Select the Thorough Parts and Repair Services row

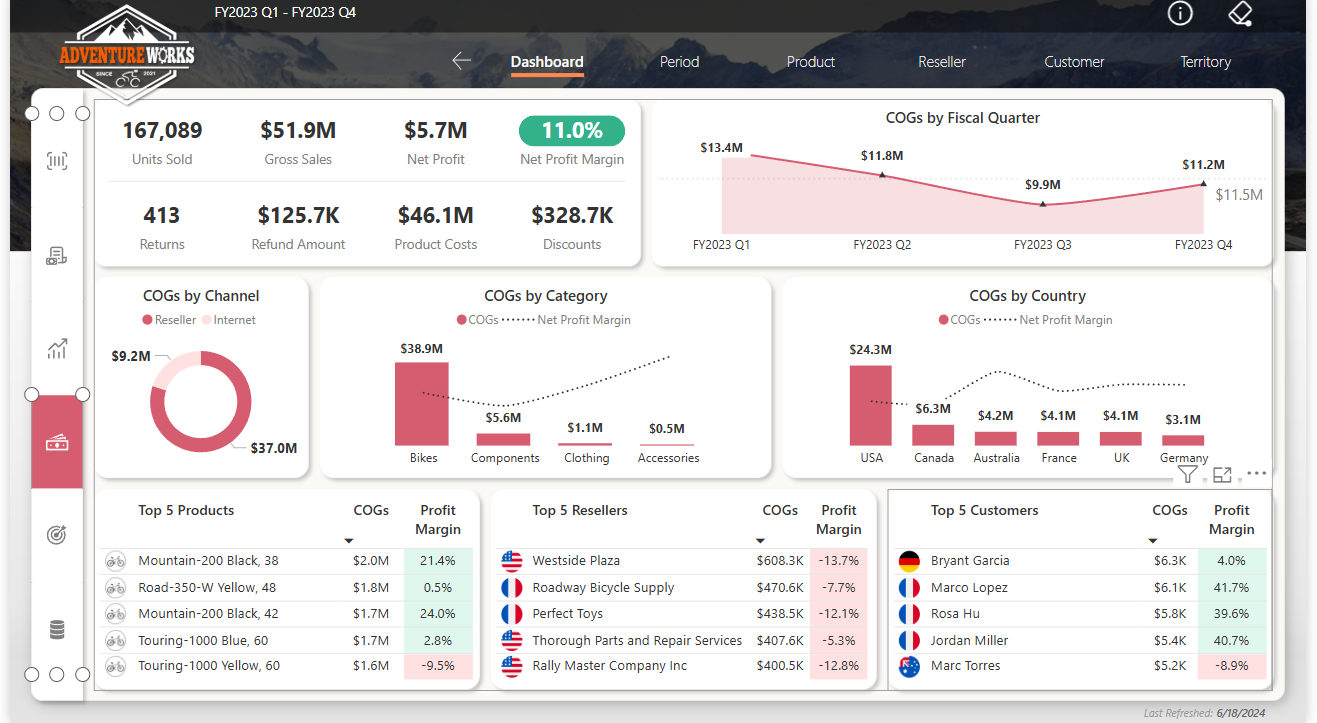683,640
